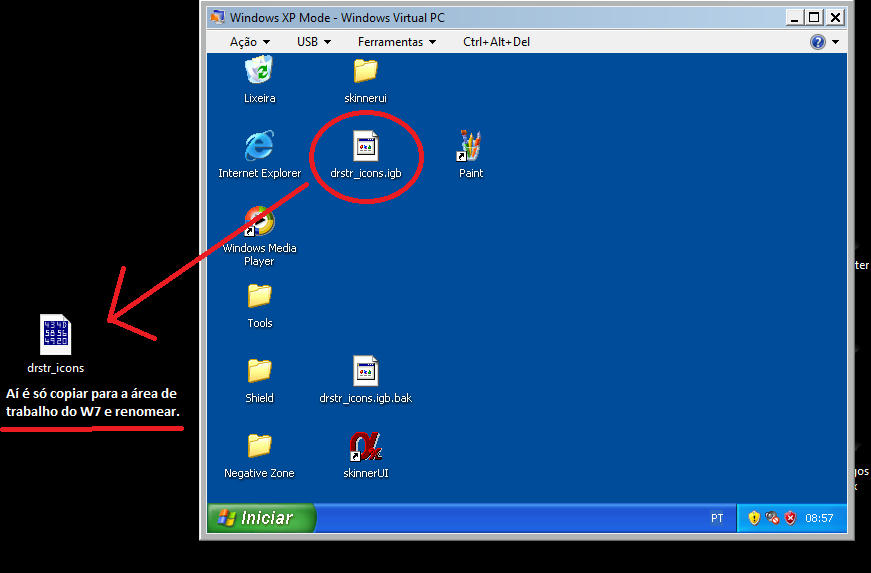Minimize the Windows Virtual PC window
Screen dimensions: 871x573
click(x=794, y=18)
